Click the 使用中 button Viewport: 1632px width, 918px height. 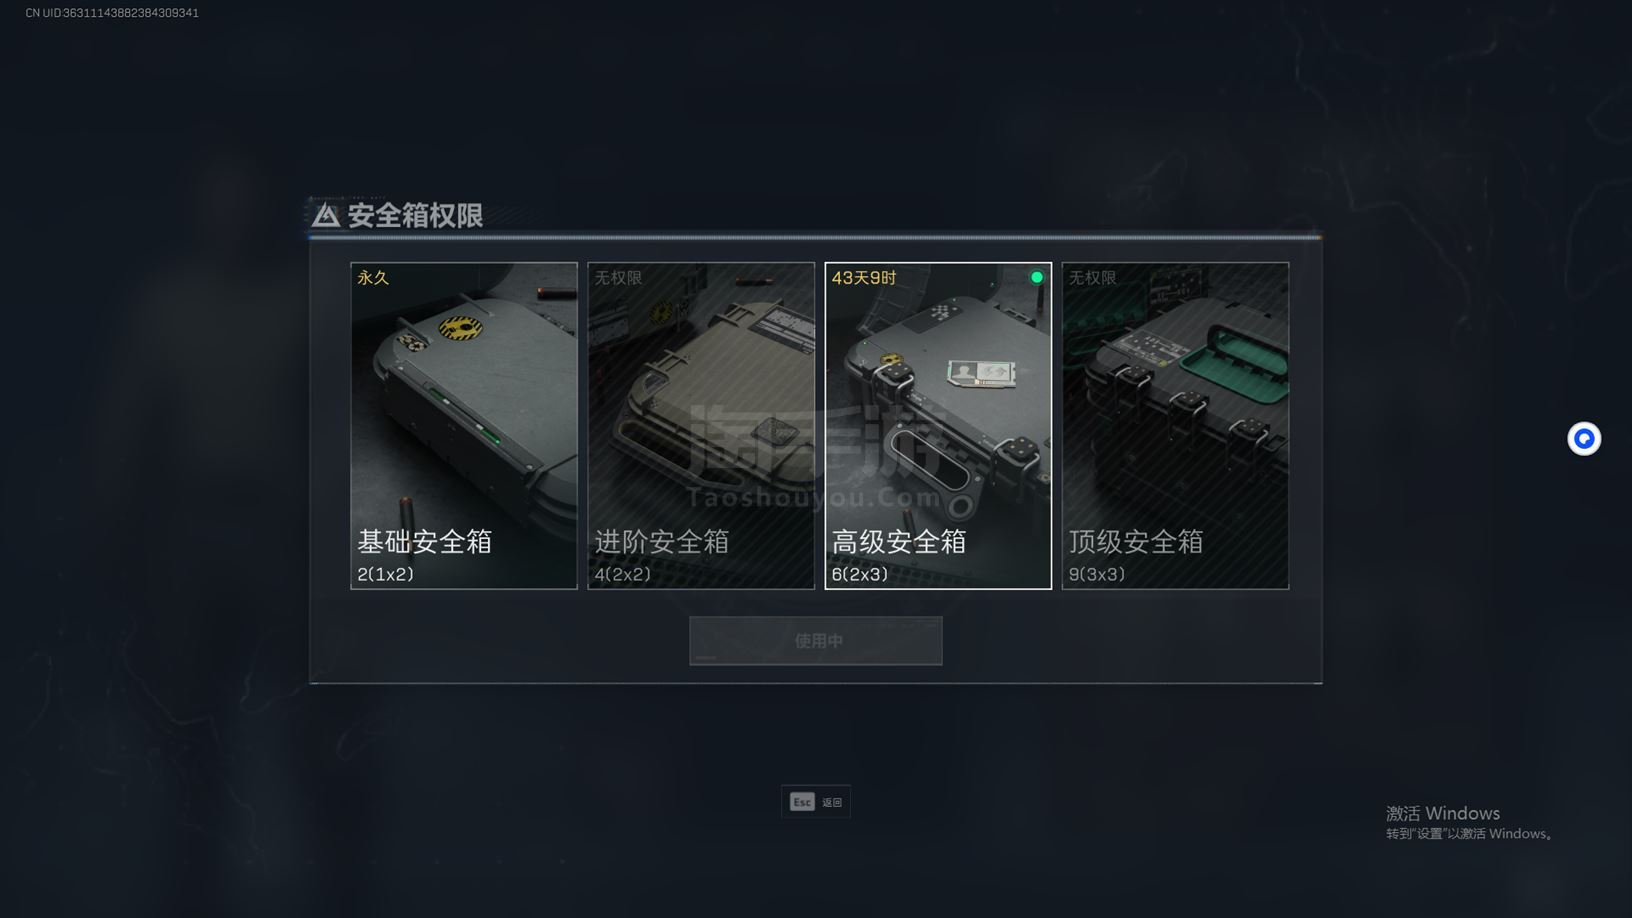coord(816,641)
